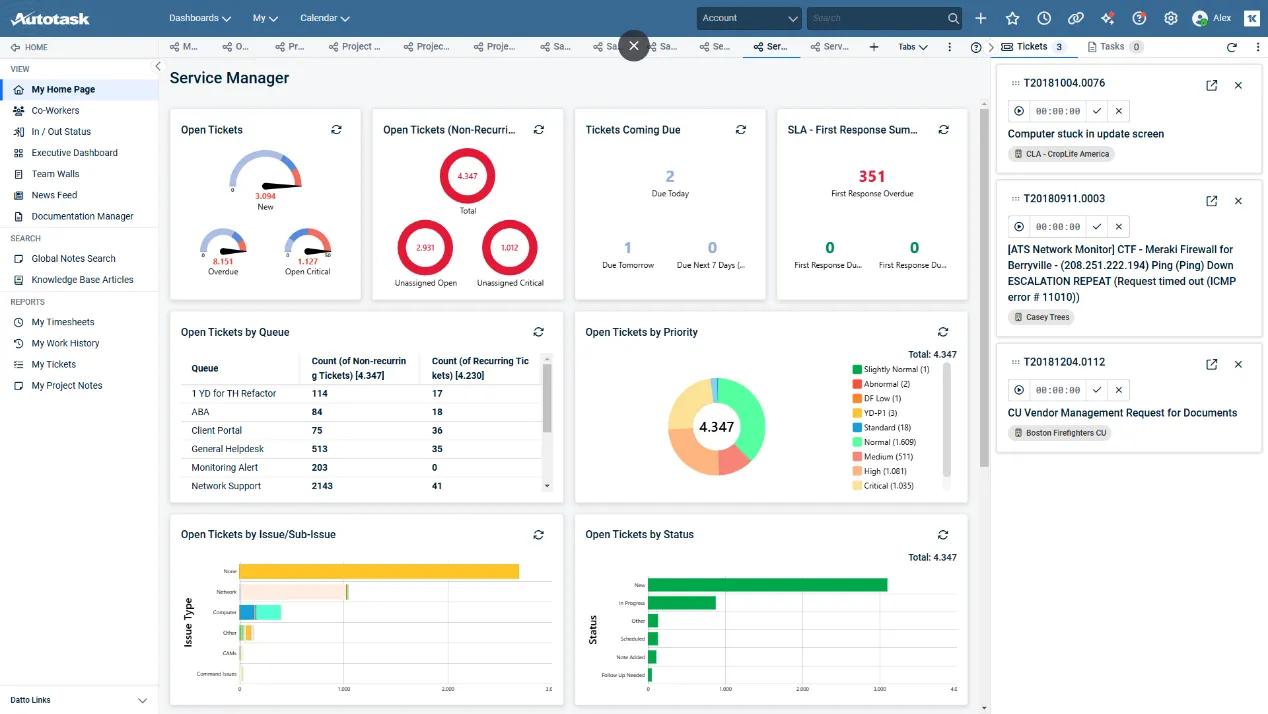Open the Calendar menu
This screenshot has width=1268, height=714.
pos(325,18)
